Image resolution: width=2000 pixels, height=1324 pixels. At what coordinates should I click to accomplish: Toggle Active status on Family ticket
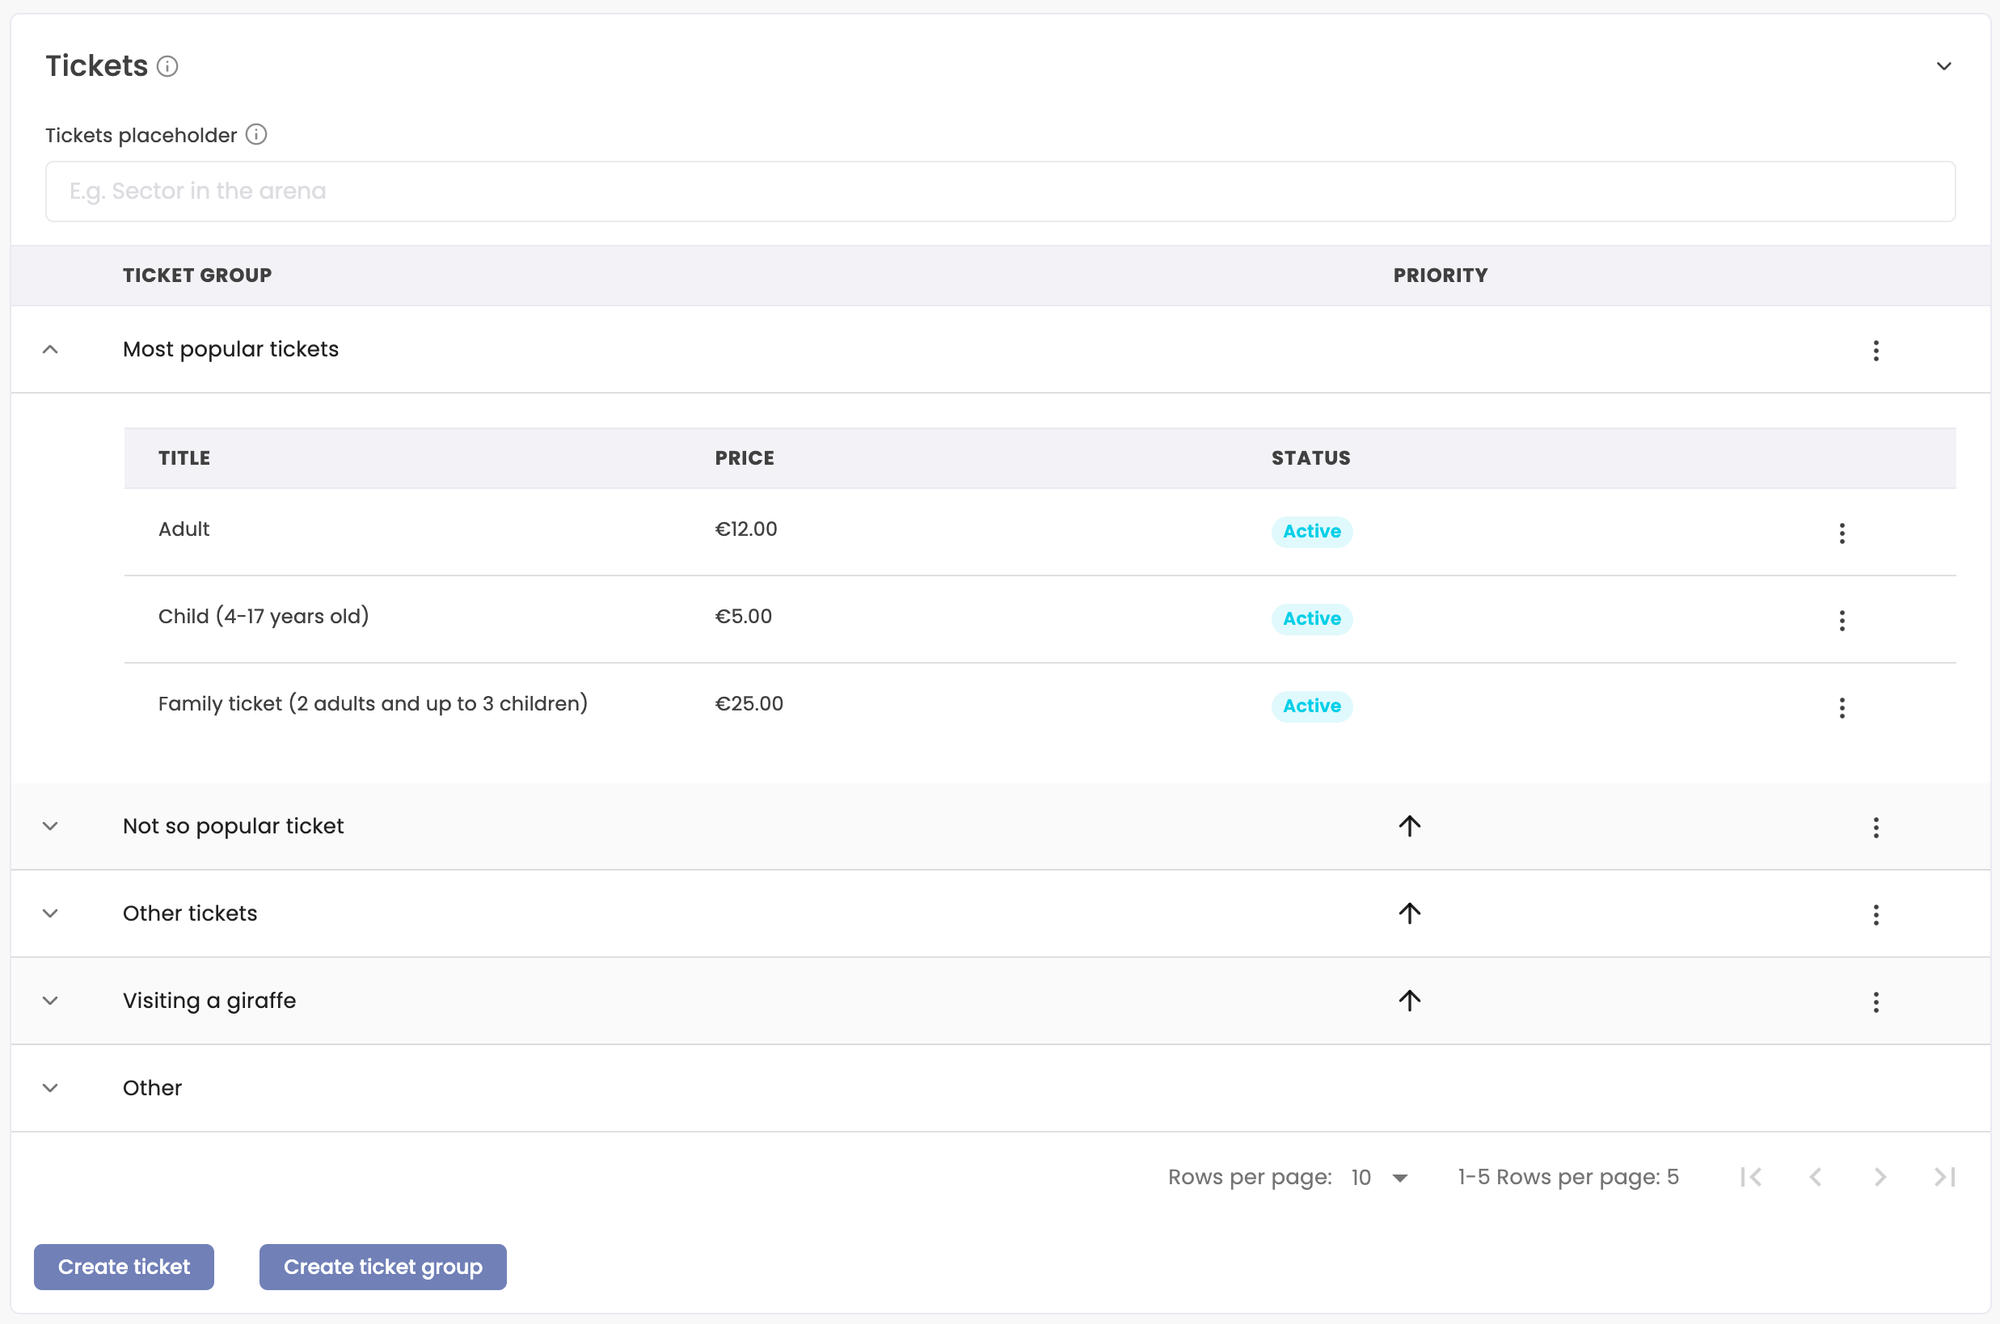[1311, 706]
